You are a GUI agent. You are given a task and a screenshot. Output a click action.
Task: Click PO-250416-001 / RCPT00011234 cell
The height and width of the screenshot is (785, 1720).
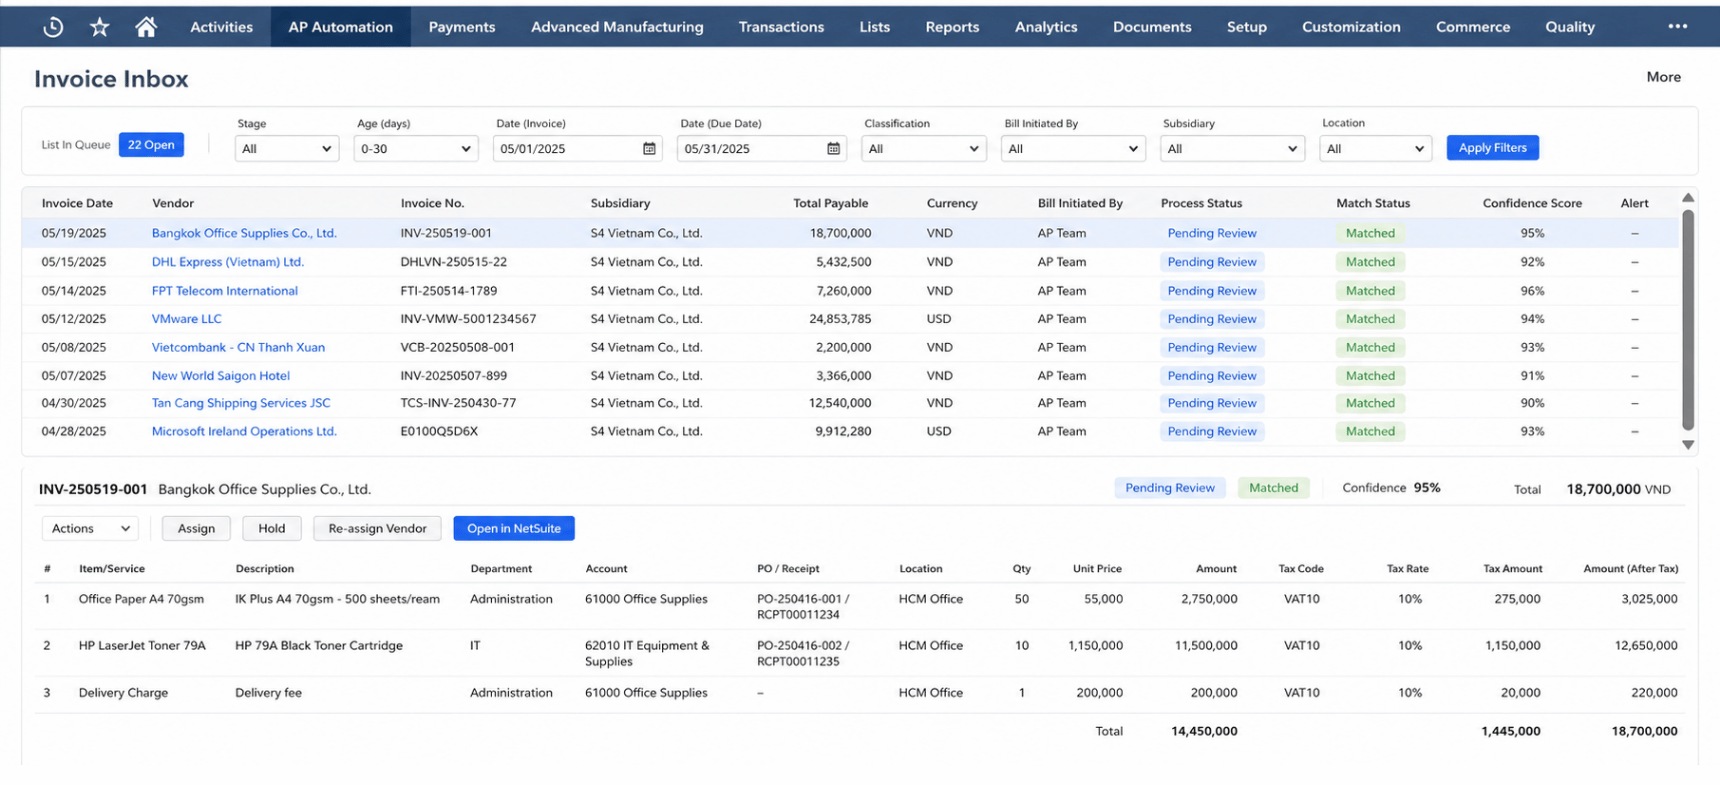(x=803, y=607)
